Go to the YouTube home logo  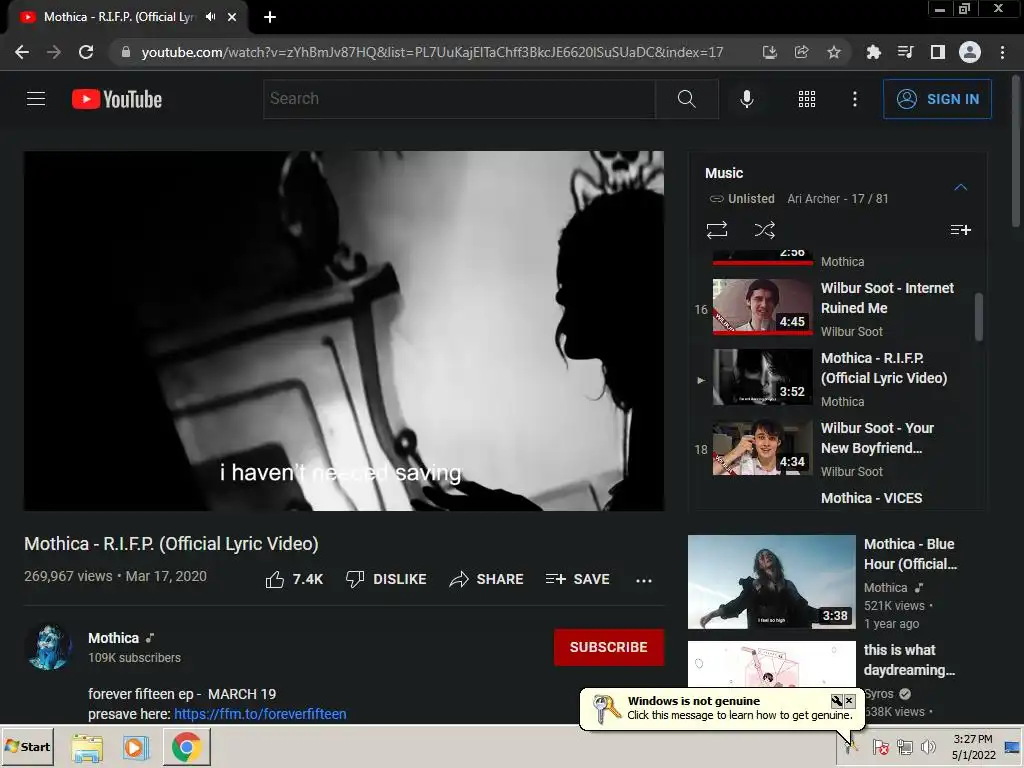117,99
